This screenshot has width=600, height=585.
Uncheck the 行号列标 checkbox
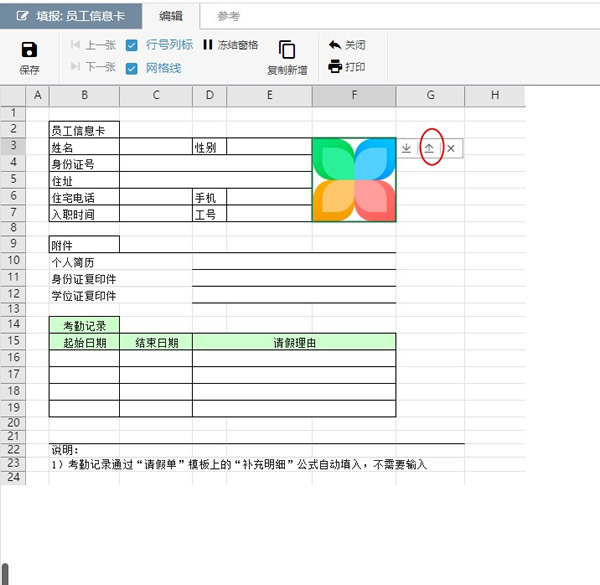coord(133,45)
